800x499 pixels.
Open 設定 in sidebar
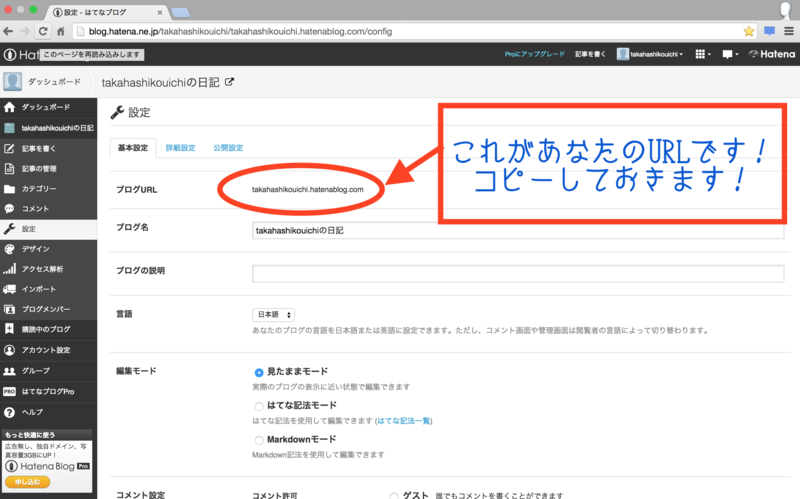click(x=48, y=229)
